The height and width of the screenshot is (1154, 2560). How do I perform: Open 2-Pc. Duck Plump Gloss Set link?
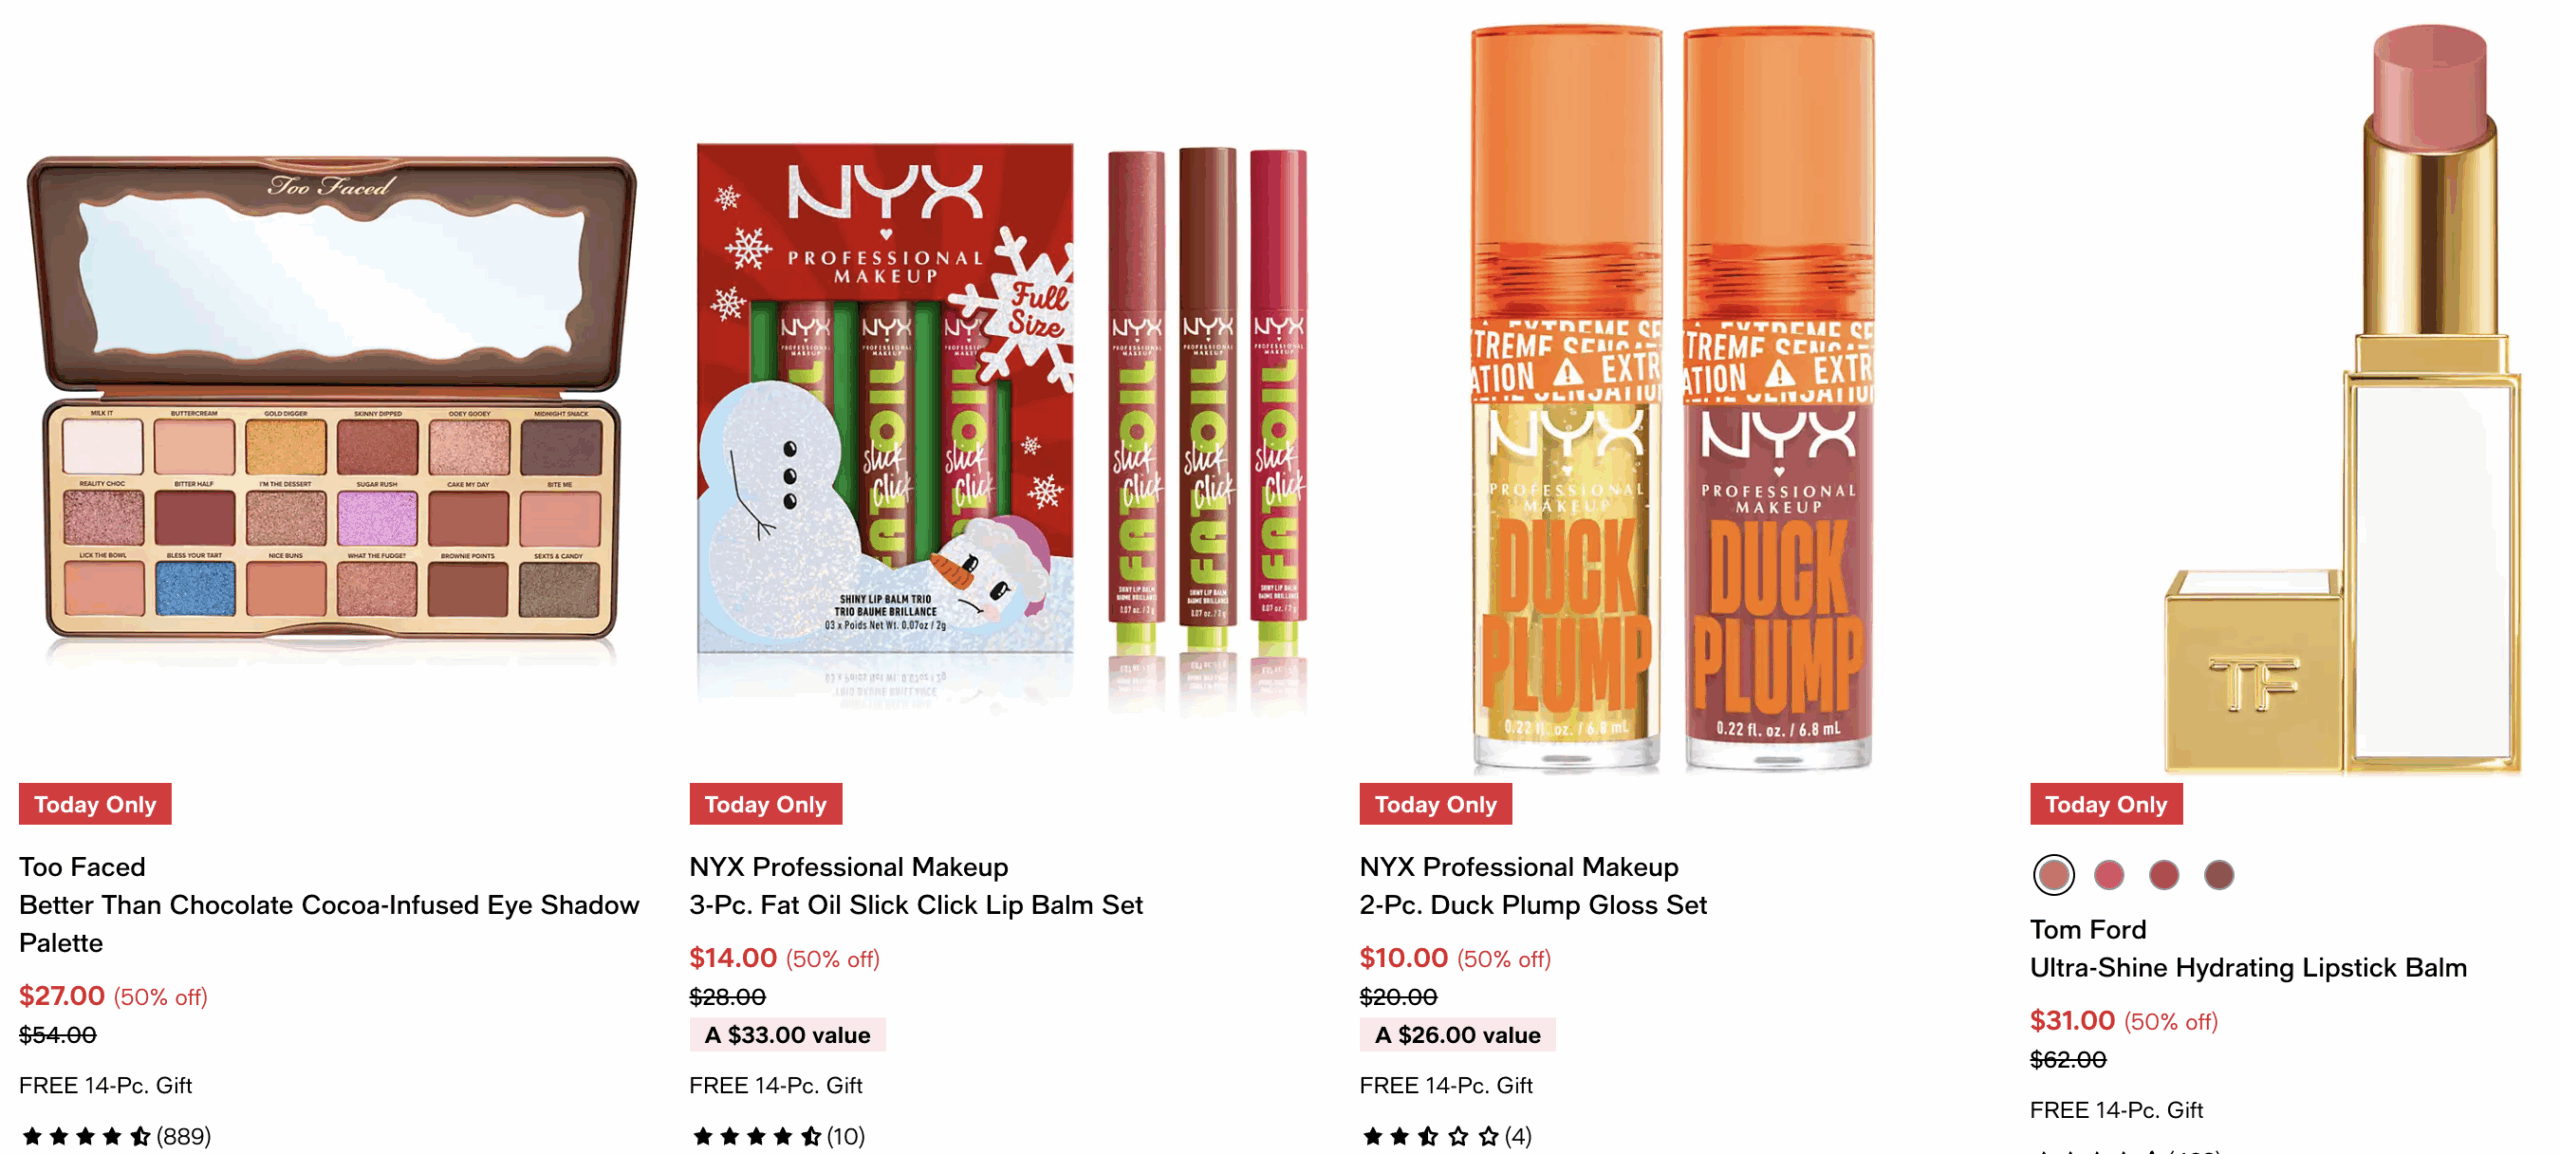pos(1532,904)
